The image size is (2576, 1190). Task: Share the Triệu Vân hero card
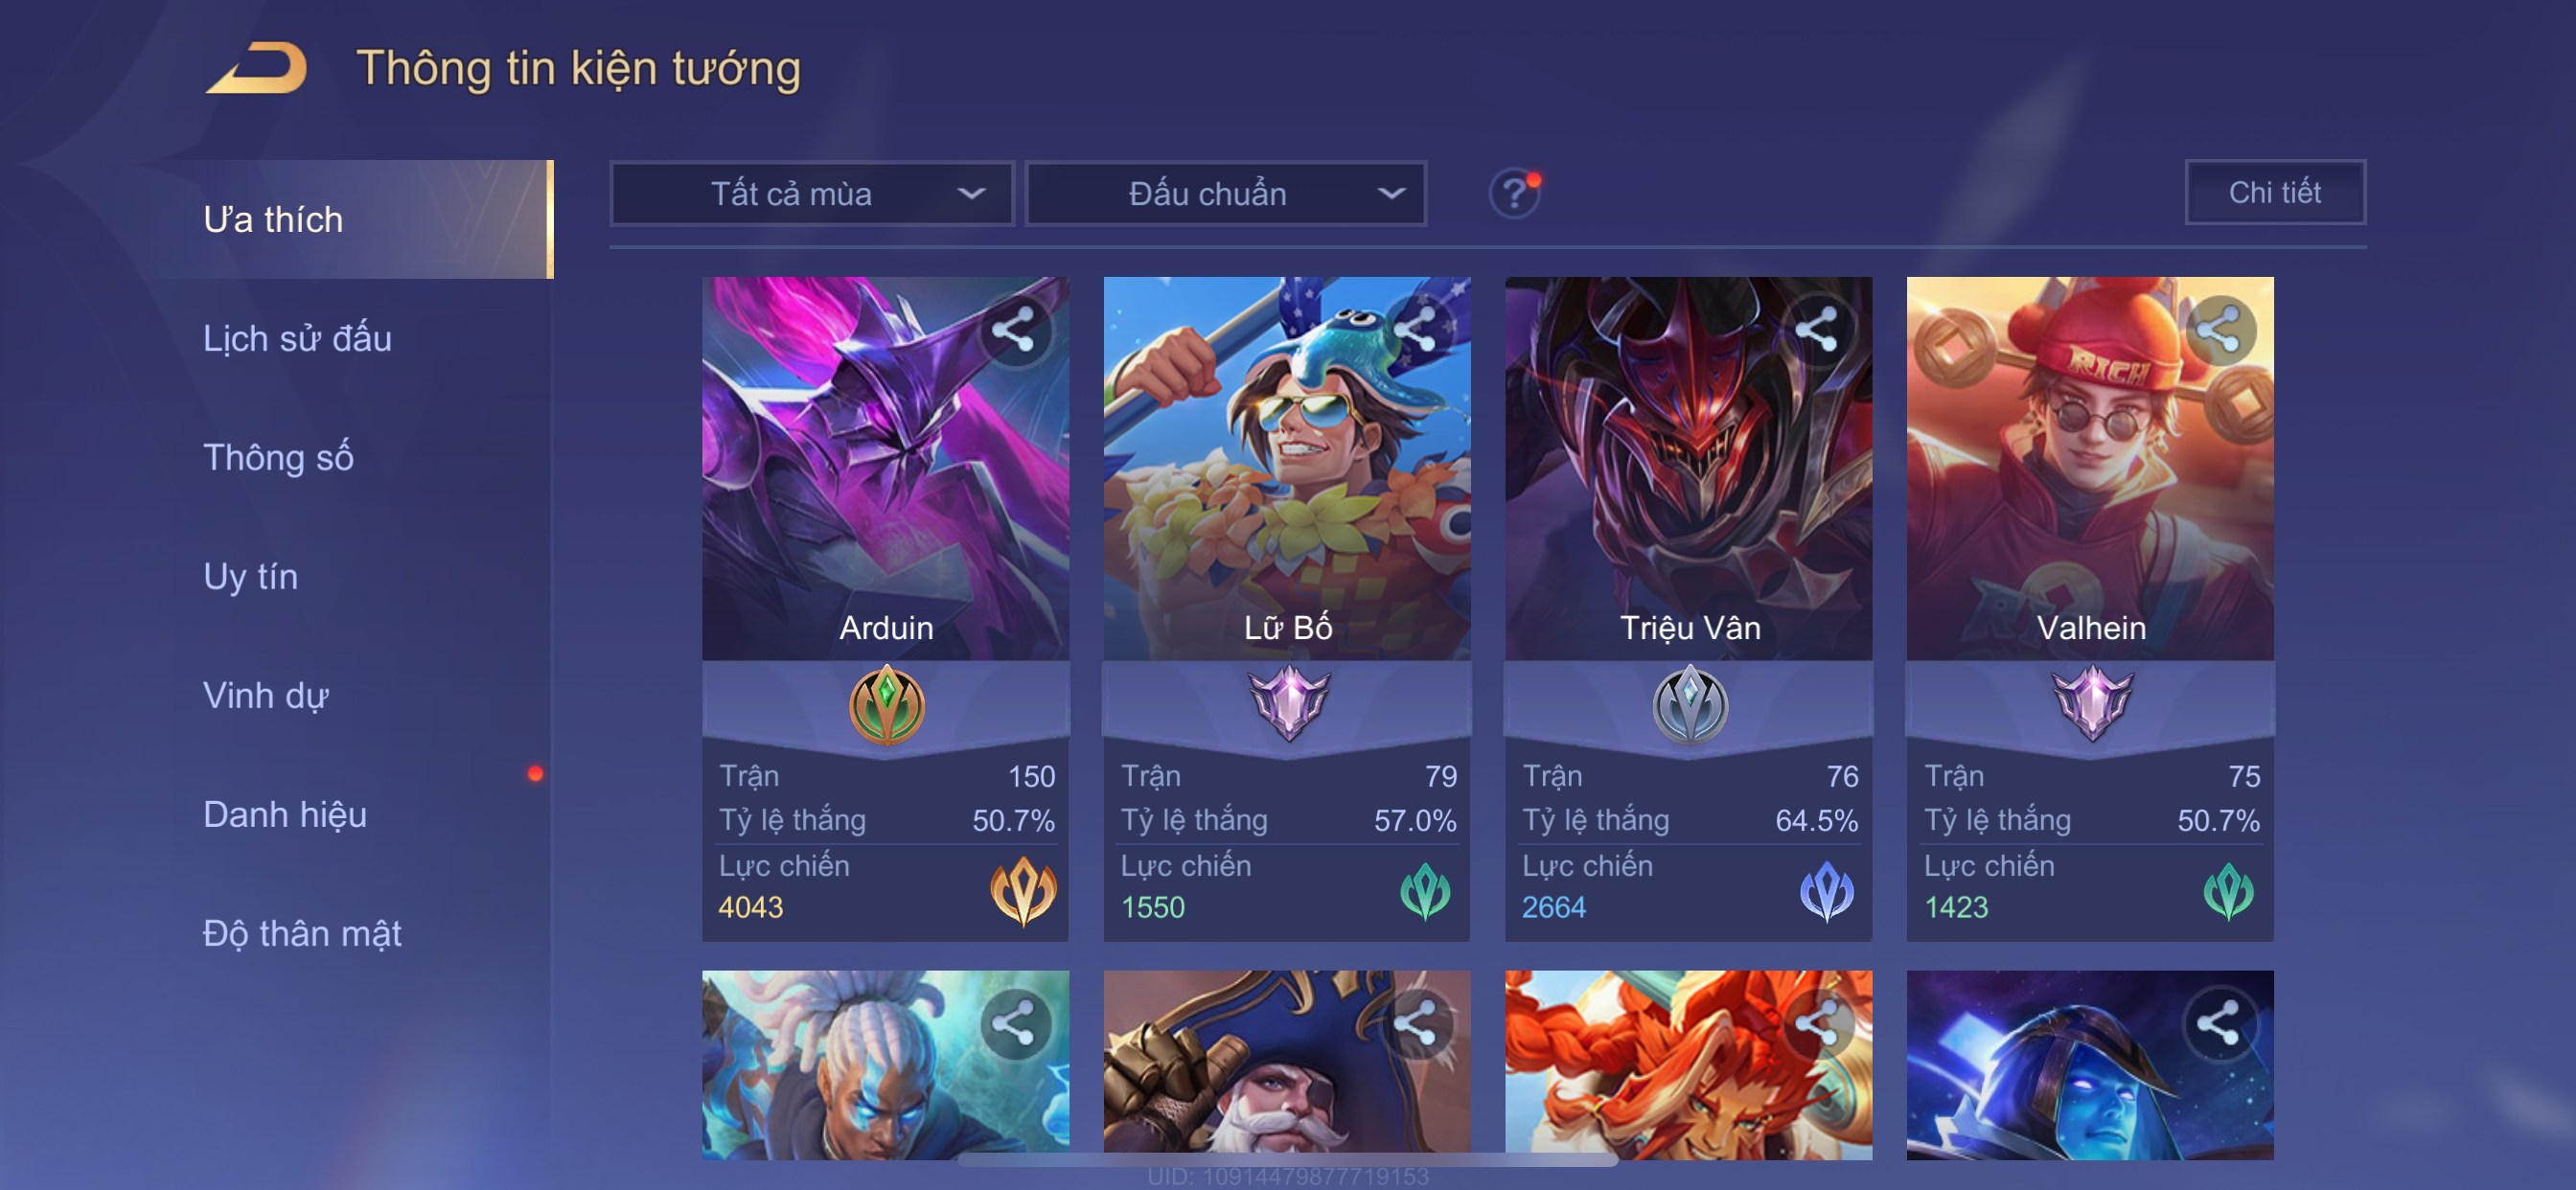pyautogui.click(x=1817, y=330)
